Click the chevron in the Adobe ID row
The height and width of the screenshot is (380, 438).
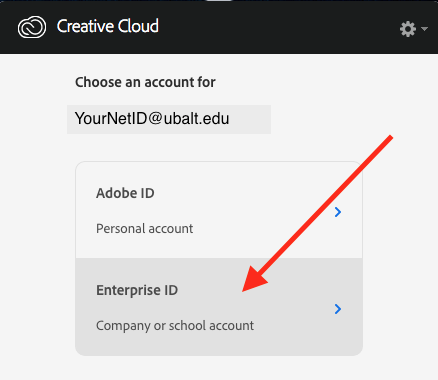tap(338, 212)
